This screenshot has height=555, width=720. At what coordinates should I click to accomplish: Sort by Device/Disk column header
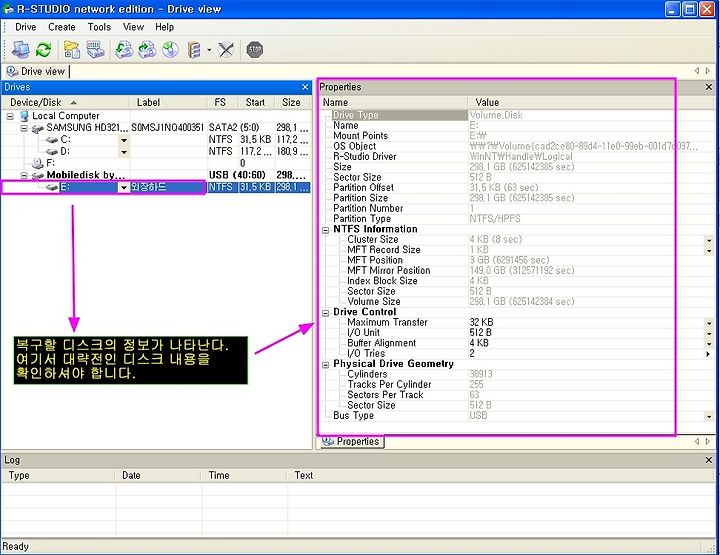click(65, 102)
